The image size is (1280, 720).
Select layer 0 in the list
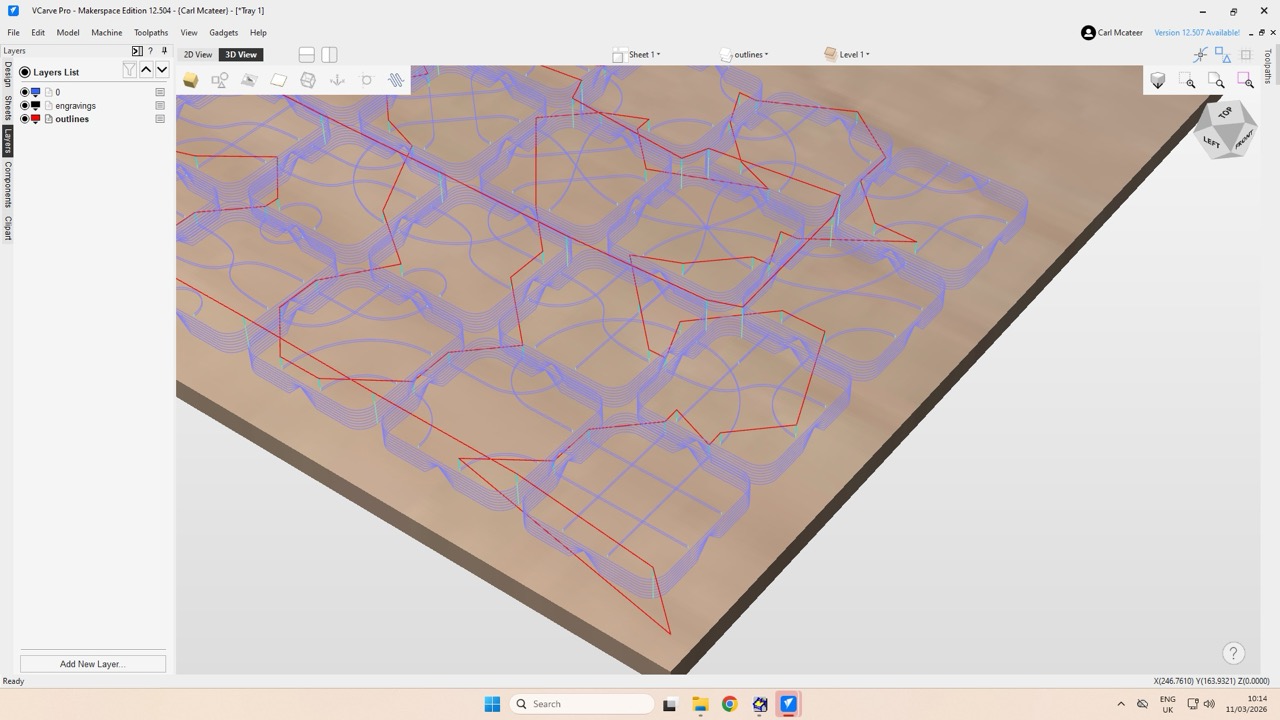tap(58, 92)
